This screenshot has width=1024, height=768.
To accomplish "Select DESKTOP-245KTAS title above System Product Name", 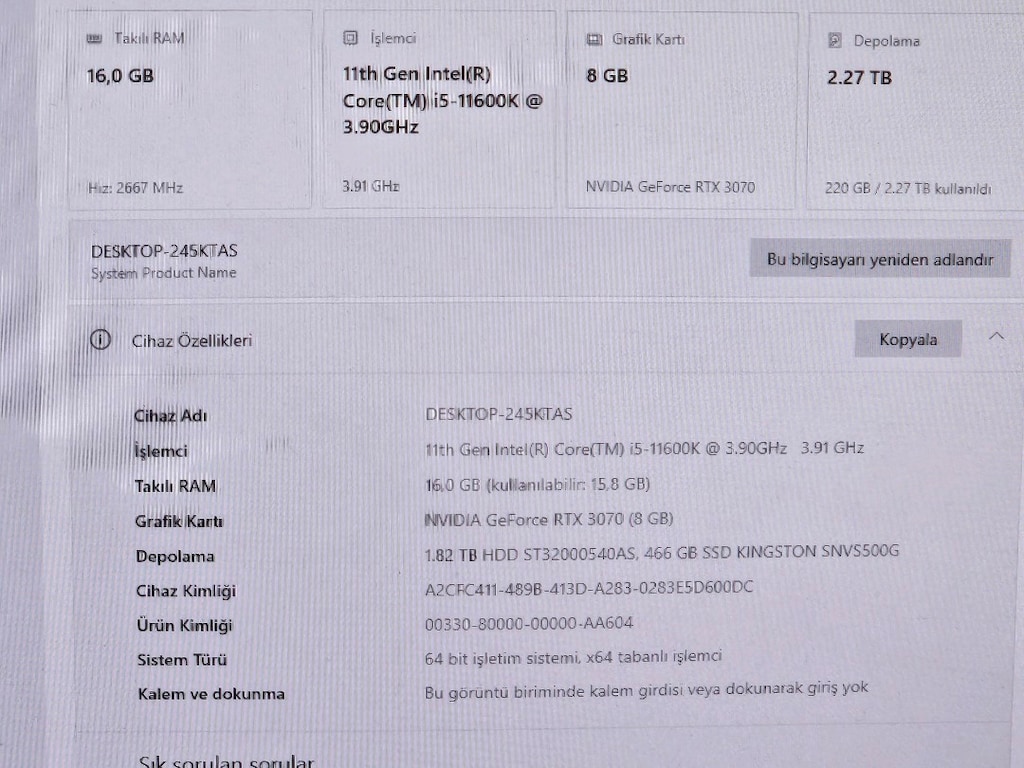I will [164, 251].
